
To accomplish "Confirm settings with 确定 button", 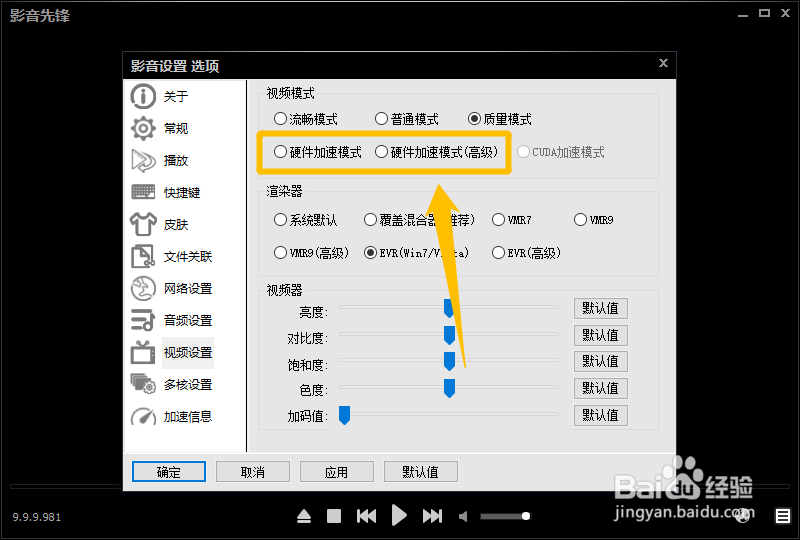I will pos(169,472).
